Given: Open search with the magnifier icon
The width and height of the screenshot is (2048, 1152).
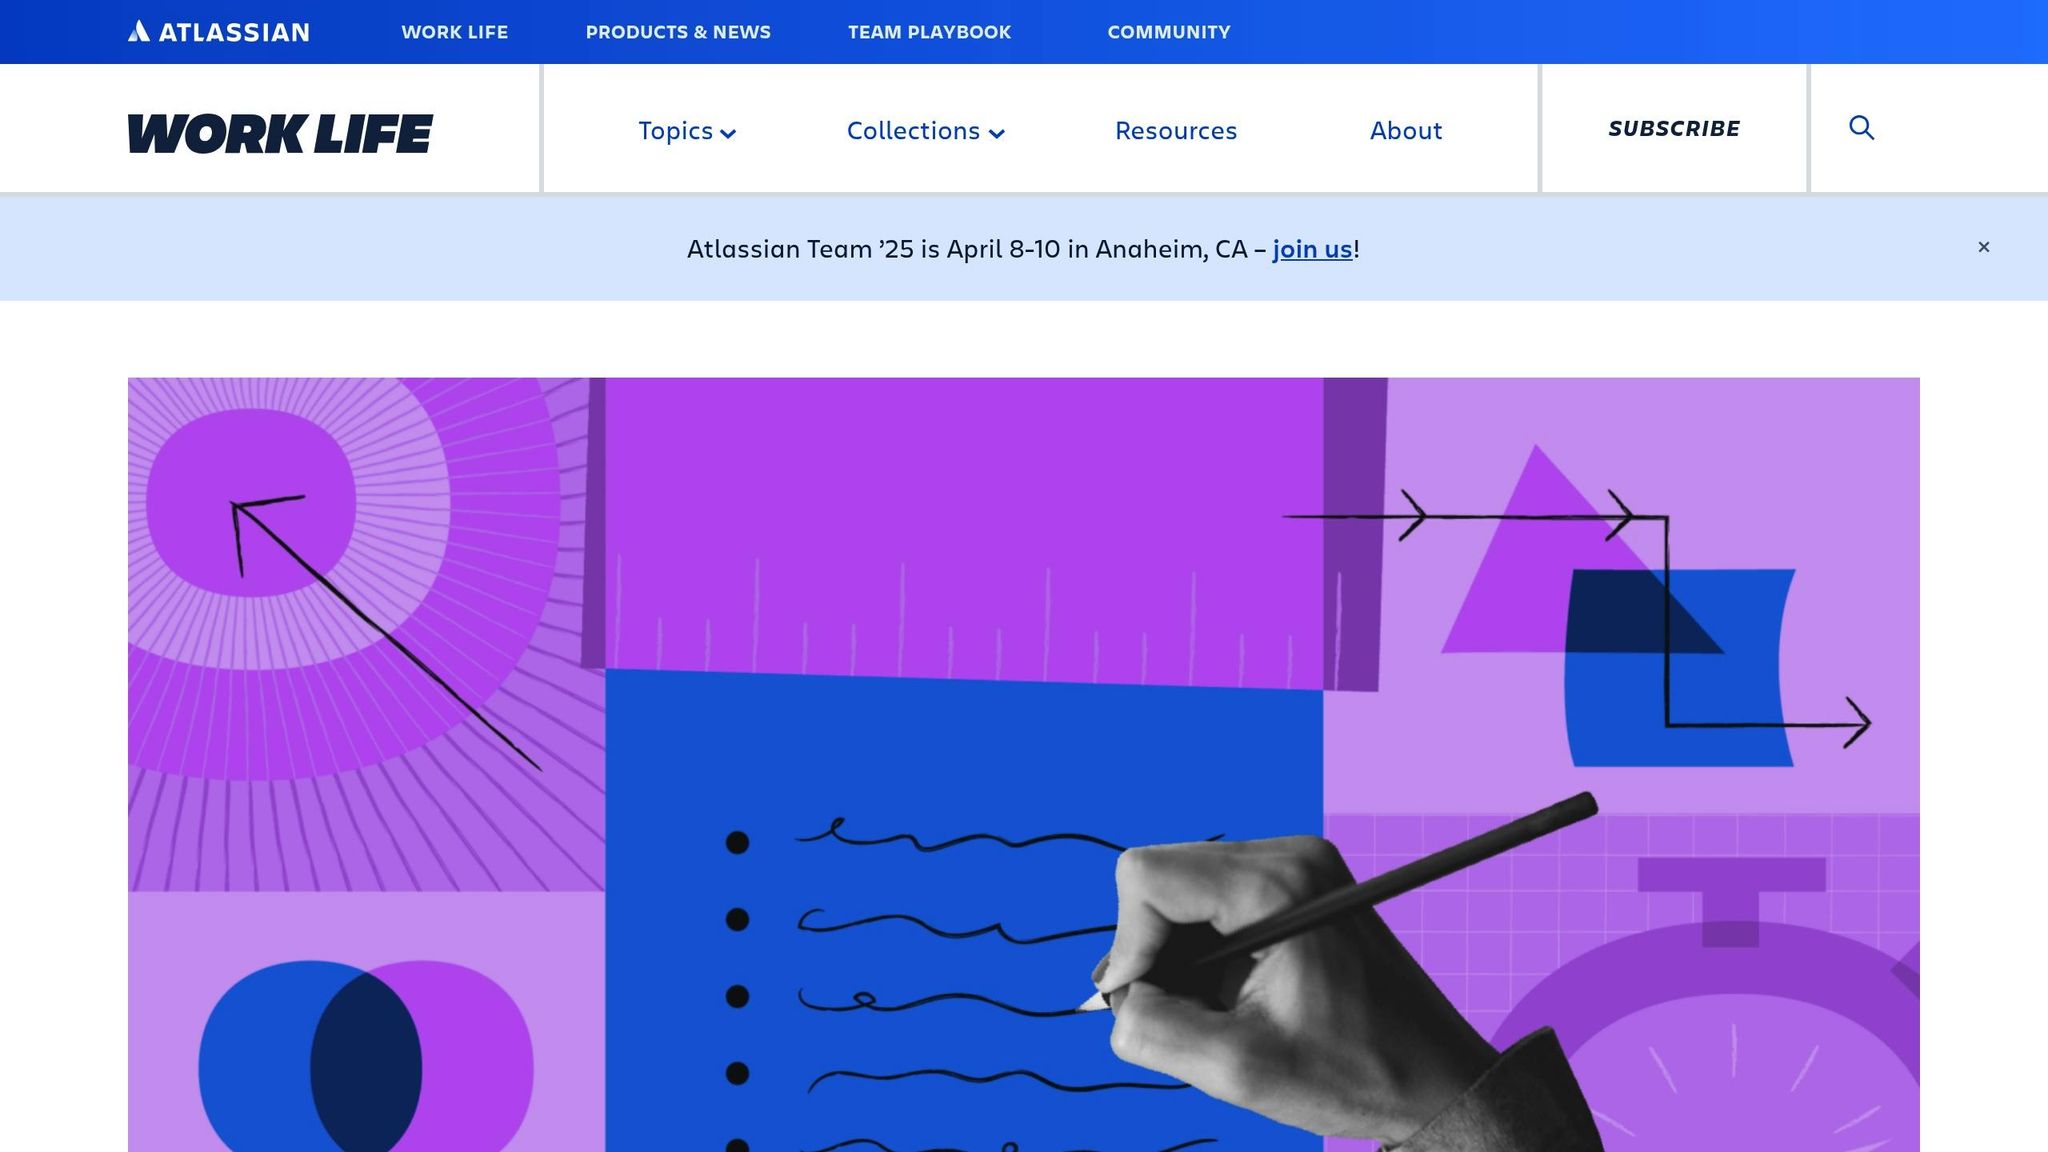Looking at the screenshot, I should [1861, 128].
